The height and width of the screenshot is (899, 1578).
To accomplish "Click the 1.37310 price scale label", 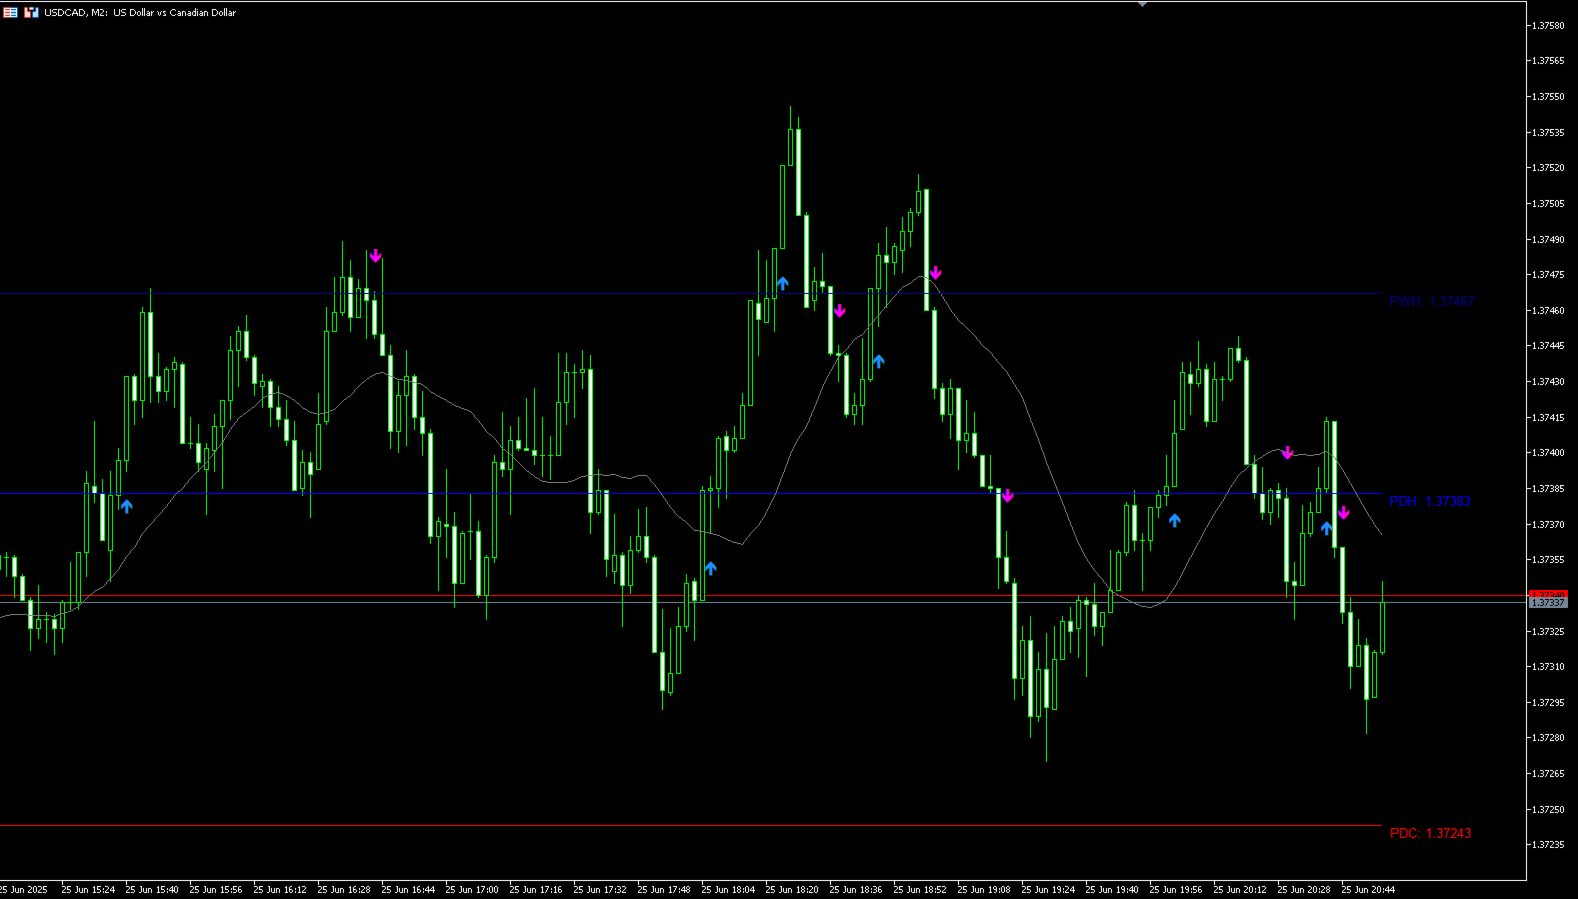I will [x=1548, y=667].
